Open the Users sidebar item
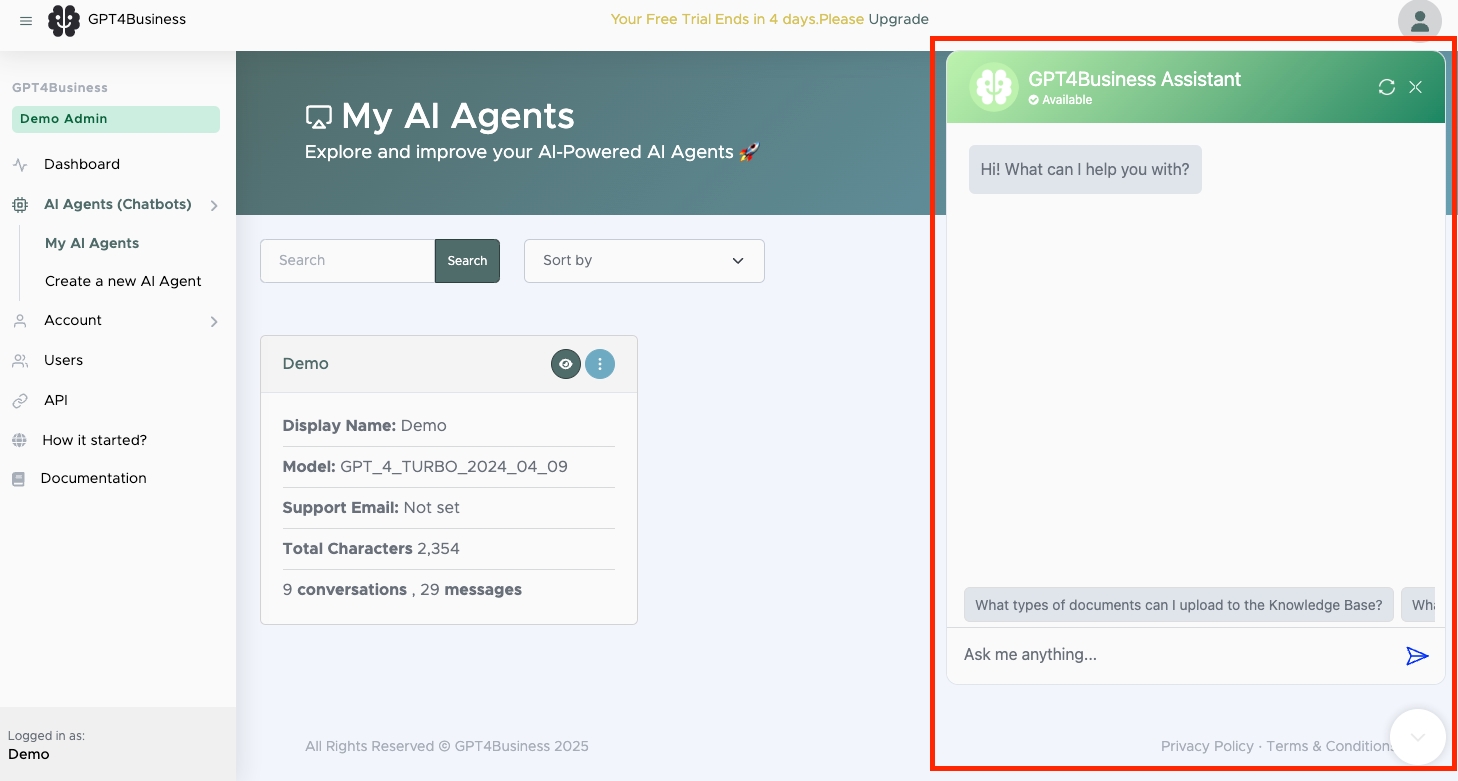 pos(63,360)
